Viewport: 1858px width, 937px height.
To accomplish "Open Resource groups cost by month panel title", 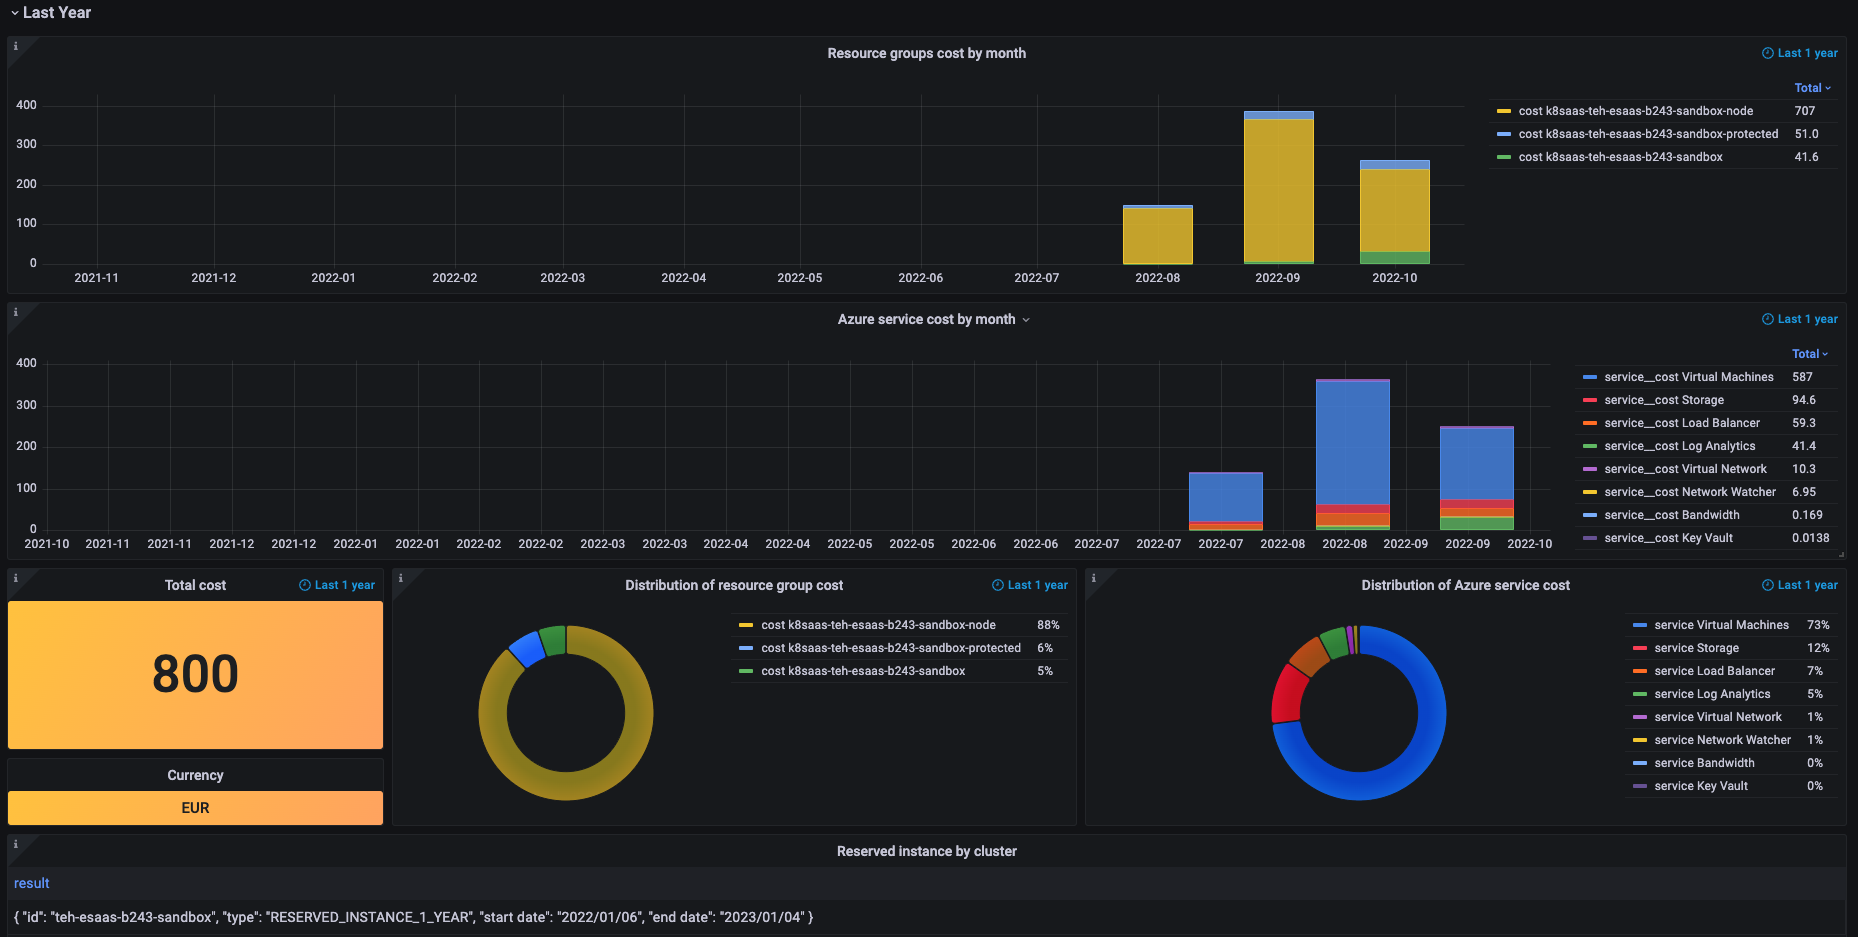I will 926,53.
